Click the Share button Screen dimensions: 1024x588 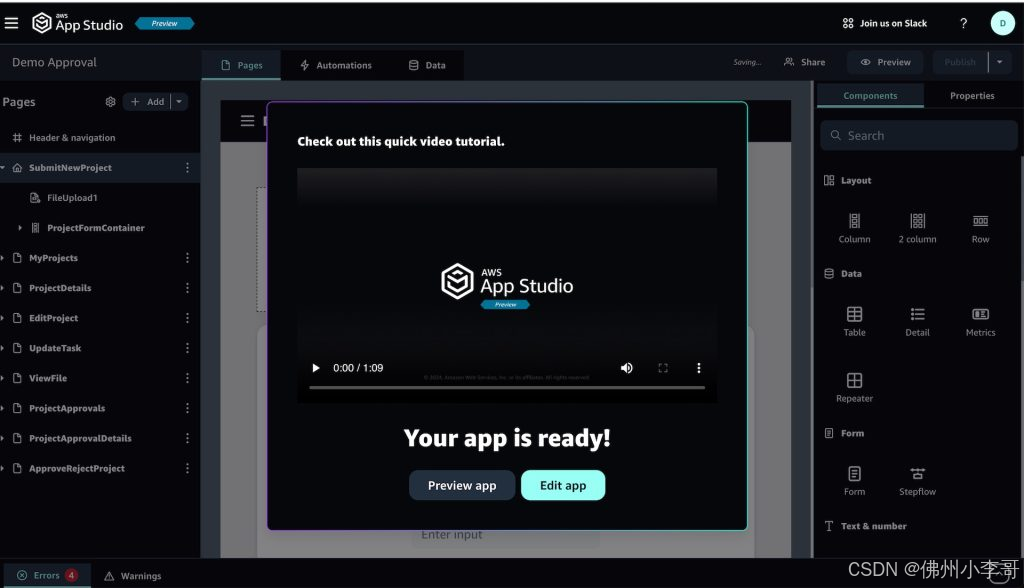(x=805, y=62)
